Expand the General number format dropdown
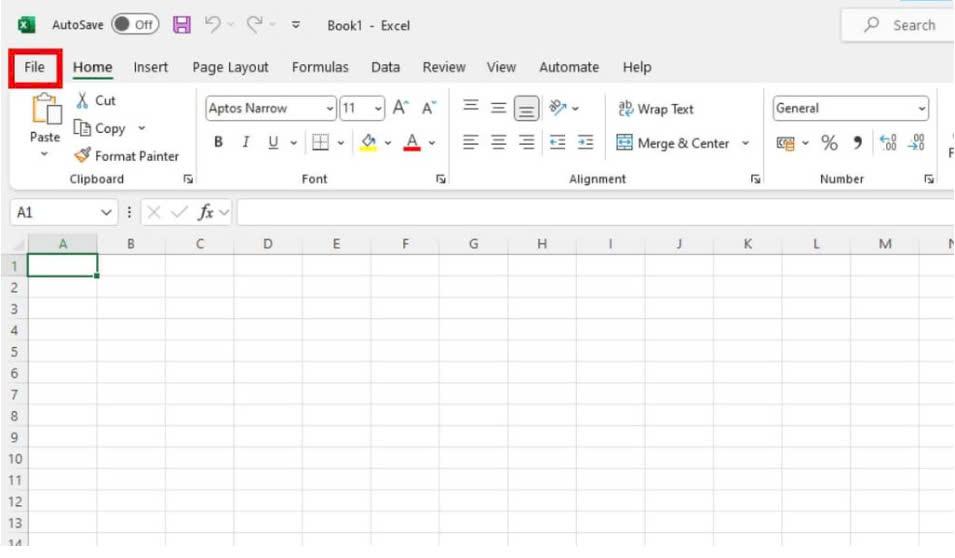 pos(922,109)
